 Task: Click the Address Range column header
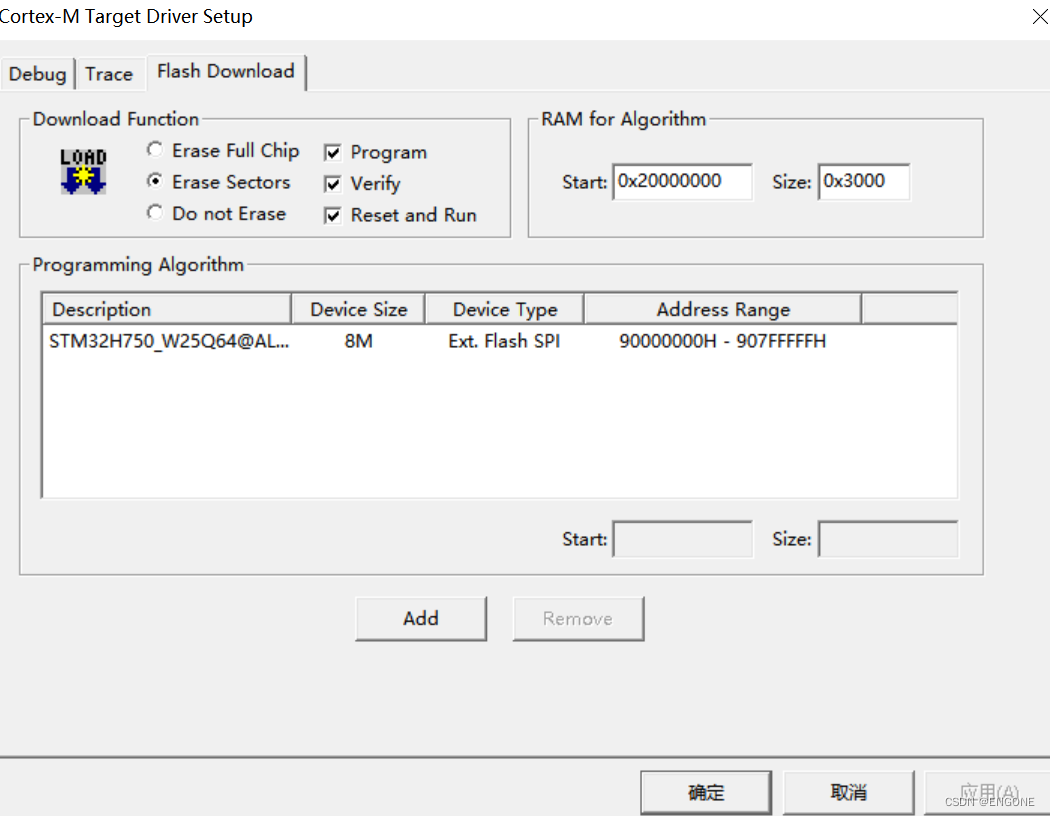(x=723, y=309)
